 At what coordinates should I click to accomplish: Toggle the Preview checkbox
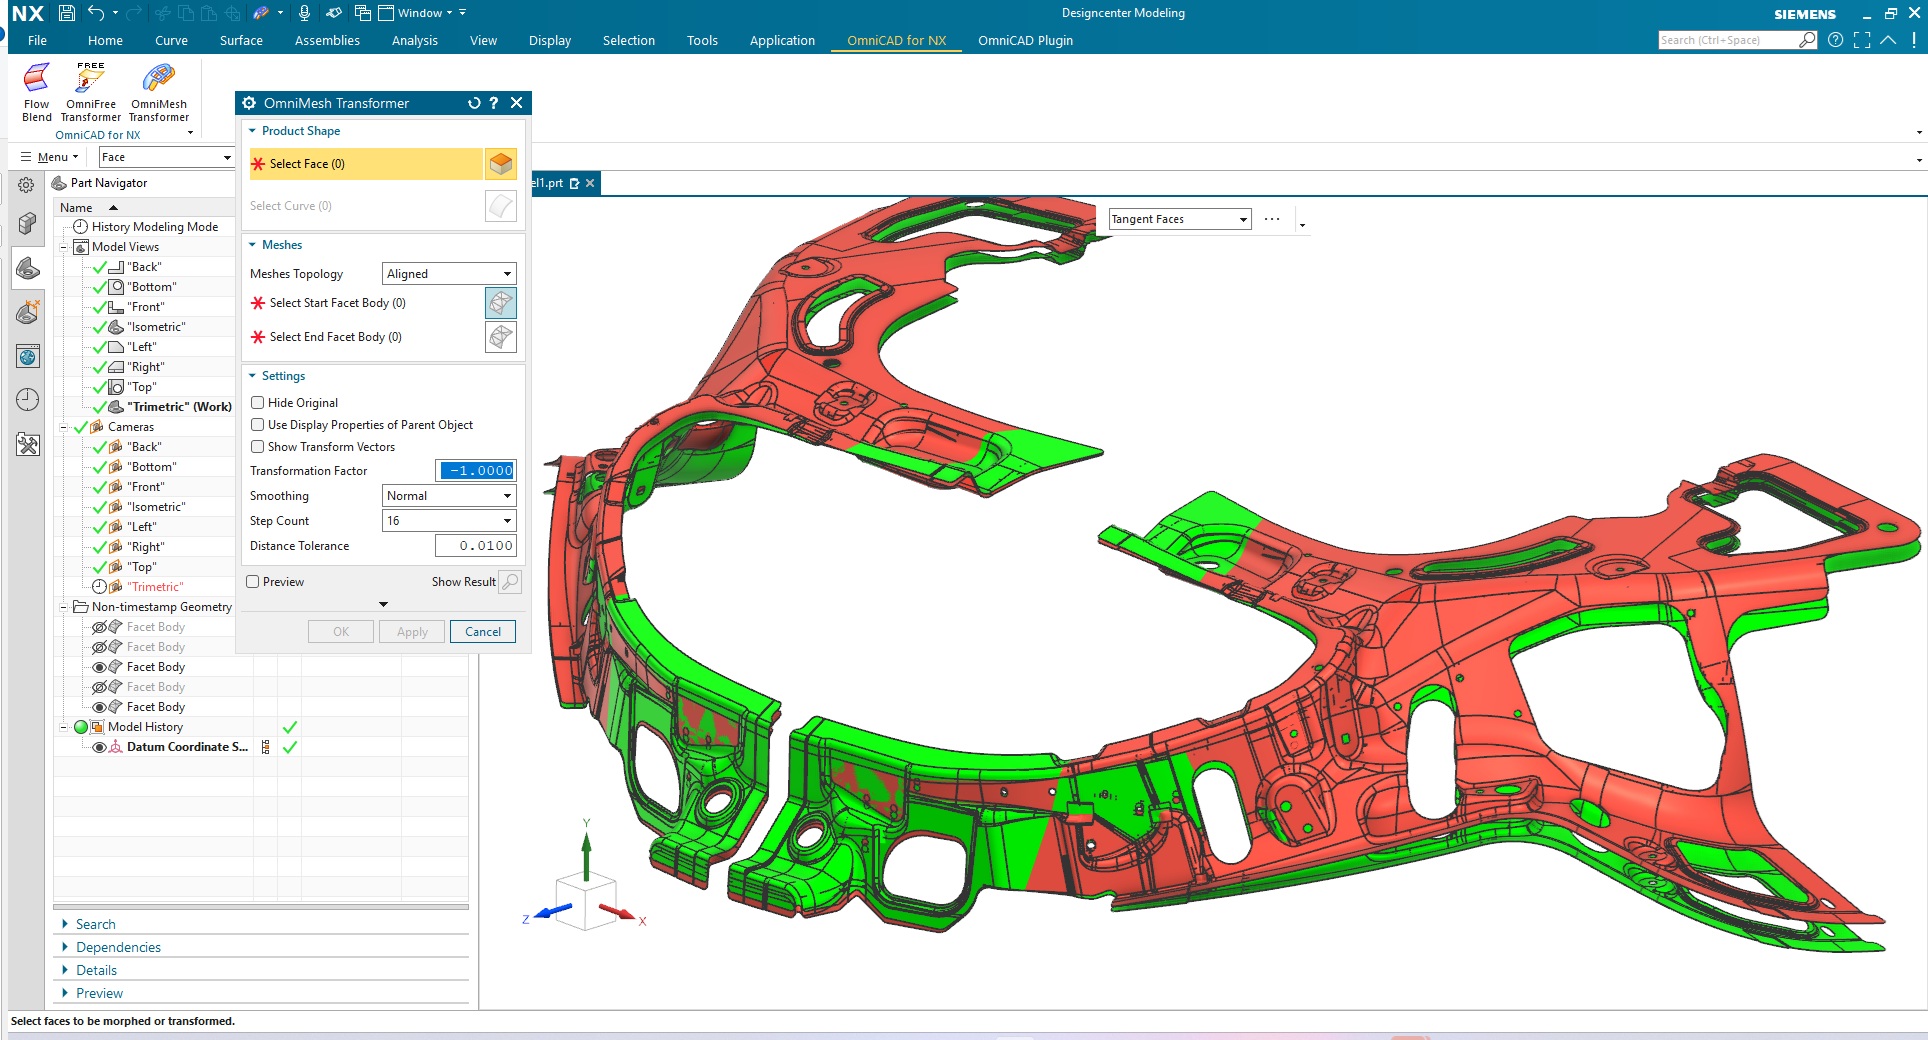(253, 582)
